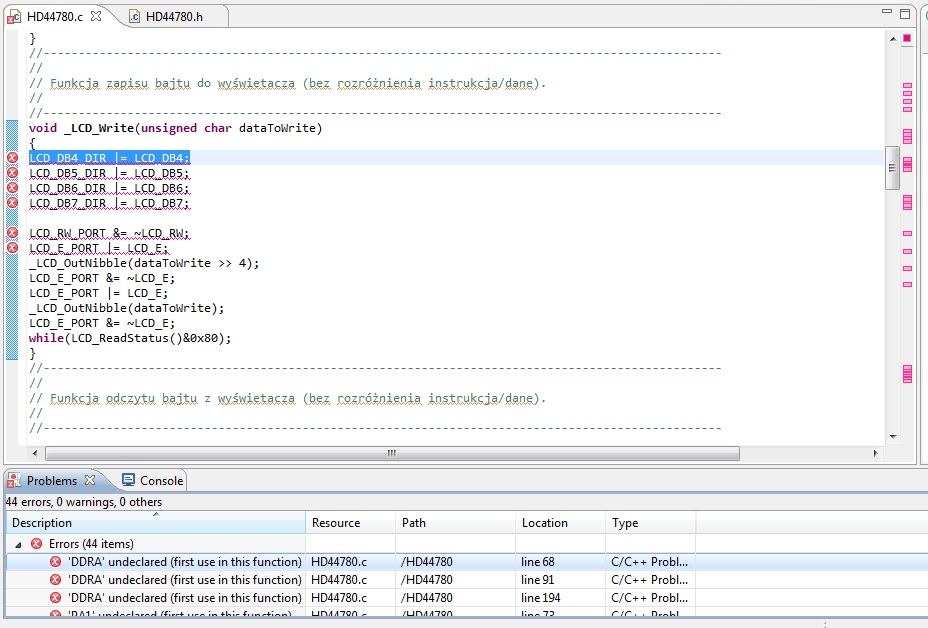Click error marker on LCD_RW_PORT line

(x=12, y=233)
